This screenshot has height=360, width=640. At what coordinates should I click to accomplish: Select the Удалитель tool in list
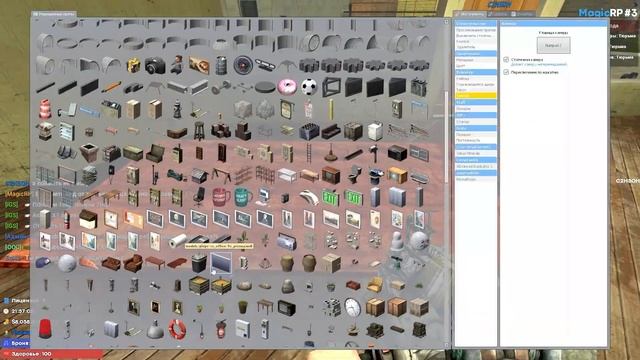tap(476, 47)
